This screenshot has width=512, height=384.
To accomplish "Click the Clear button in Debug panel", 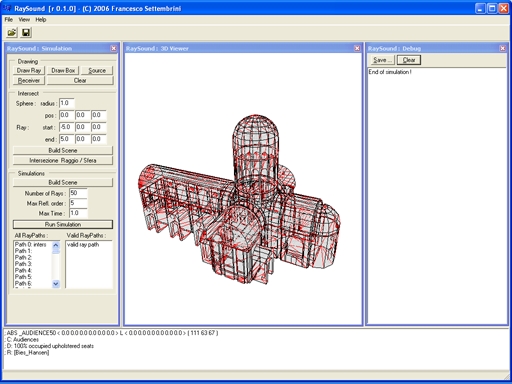I will tap(409, 60).
